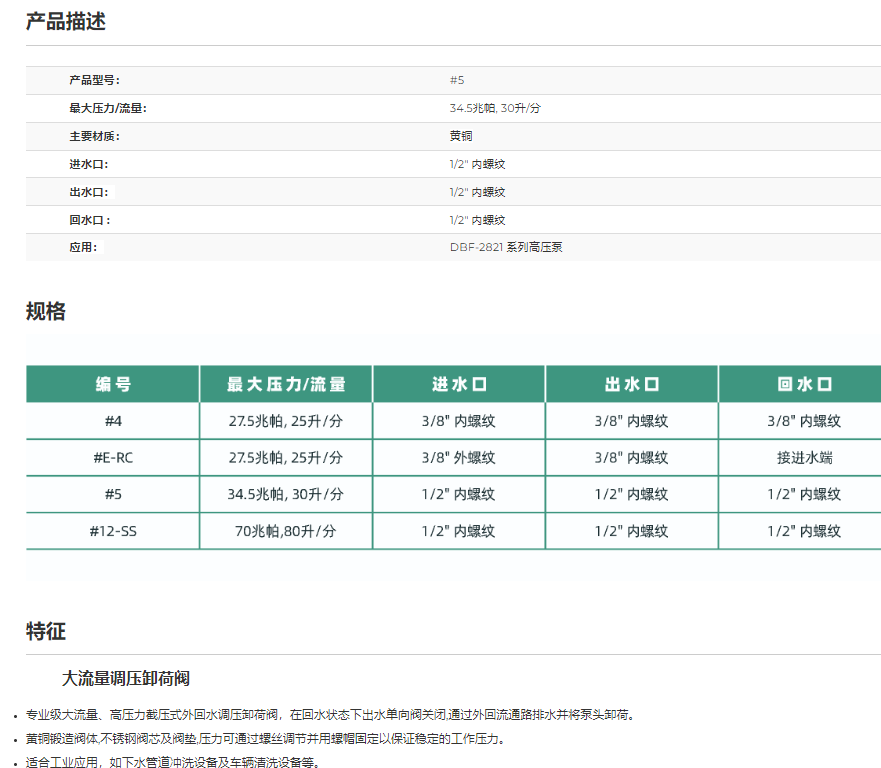The width and height of the screenshot is (881, 768).
Task: Click the 编号 column header
Action: tap(113, 384)
